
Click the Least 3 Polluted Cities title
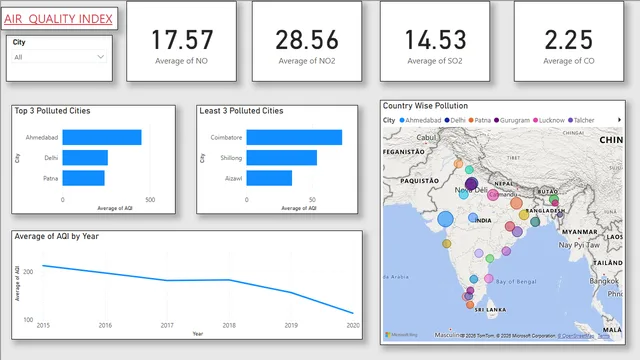(x=241, y=111)
